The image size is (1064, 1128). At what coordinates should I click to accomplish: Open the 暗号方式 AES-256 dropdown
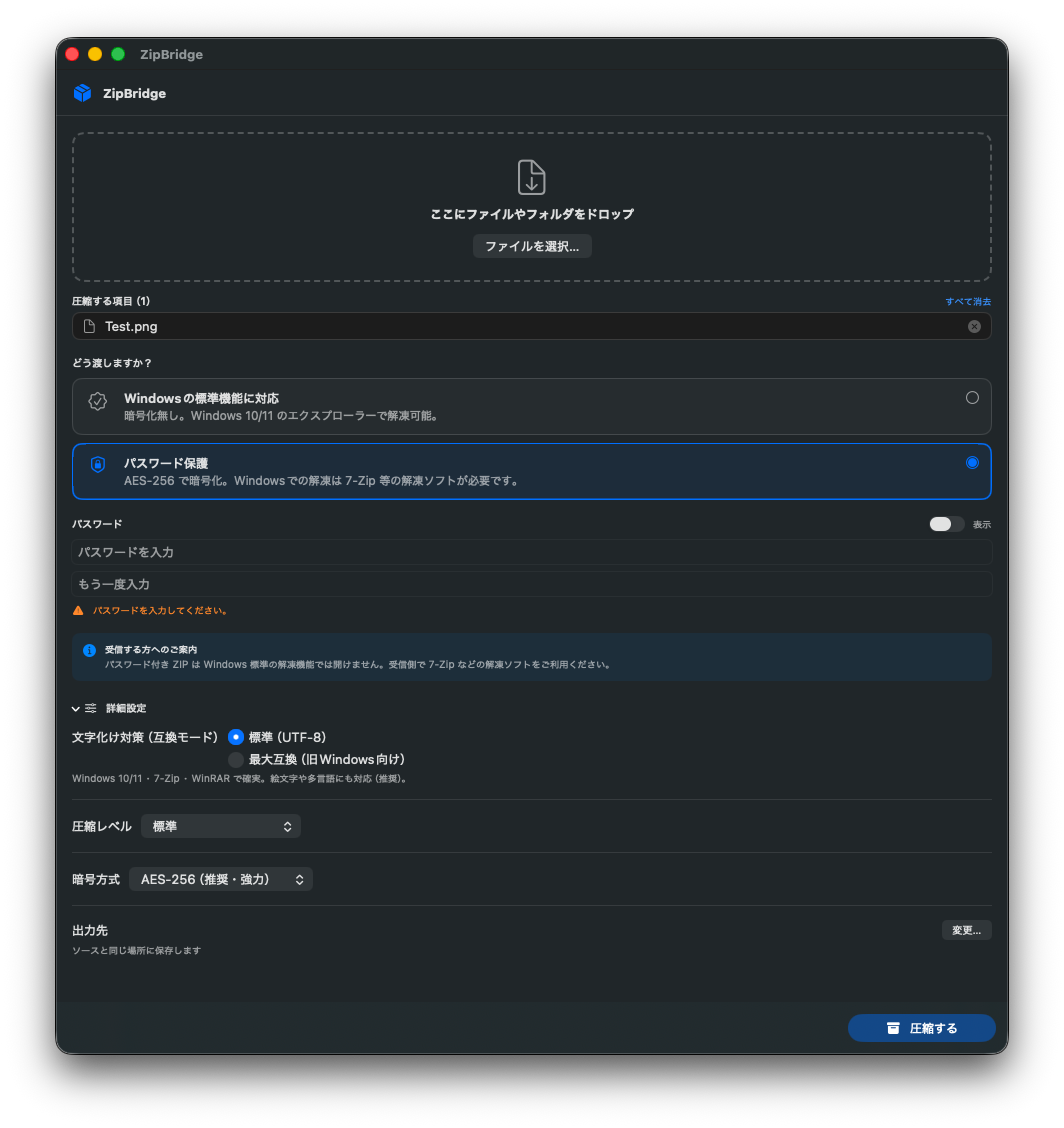(221, 879)
